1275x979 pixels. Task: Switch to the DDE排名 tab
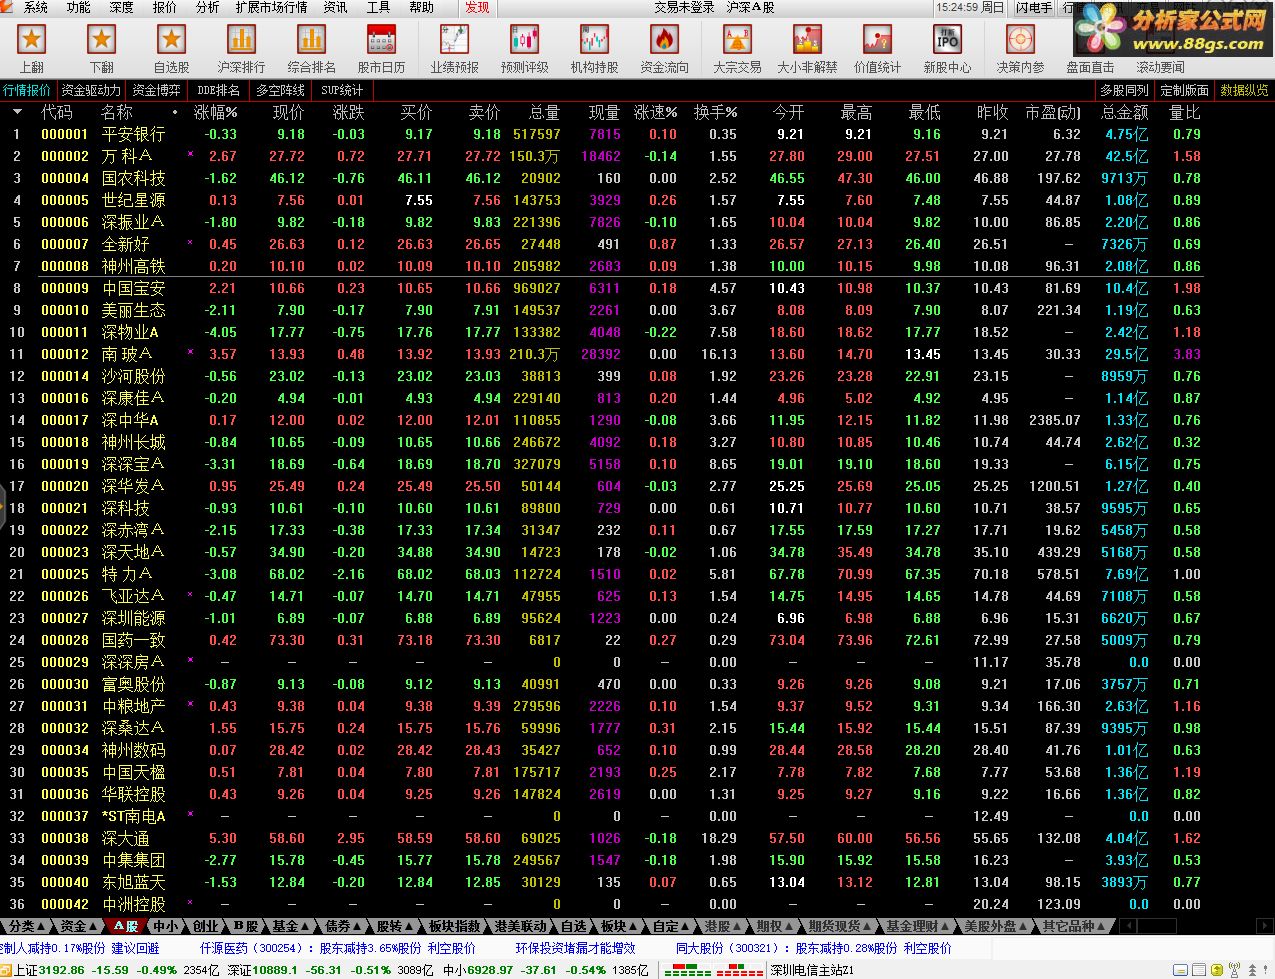point(218,90)
